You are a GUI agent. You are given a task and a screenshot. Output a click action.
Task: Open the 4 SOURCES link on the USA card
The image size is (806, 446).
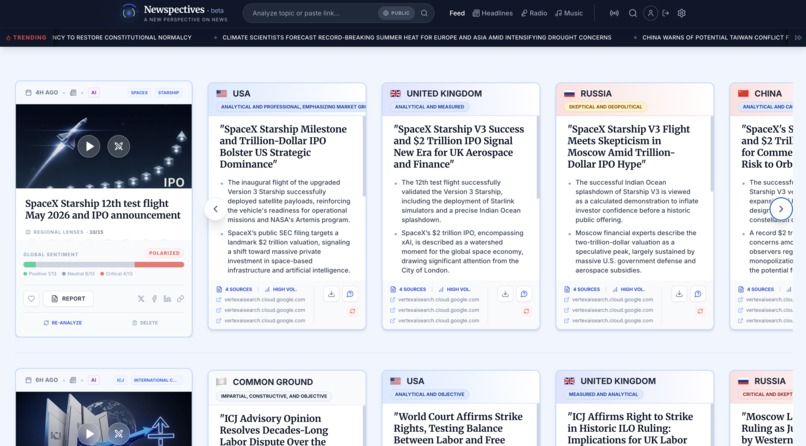tap(234, 289)
